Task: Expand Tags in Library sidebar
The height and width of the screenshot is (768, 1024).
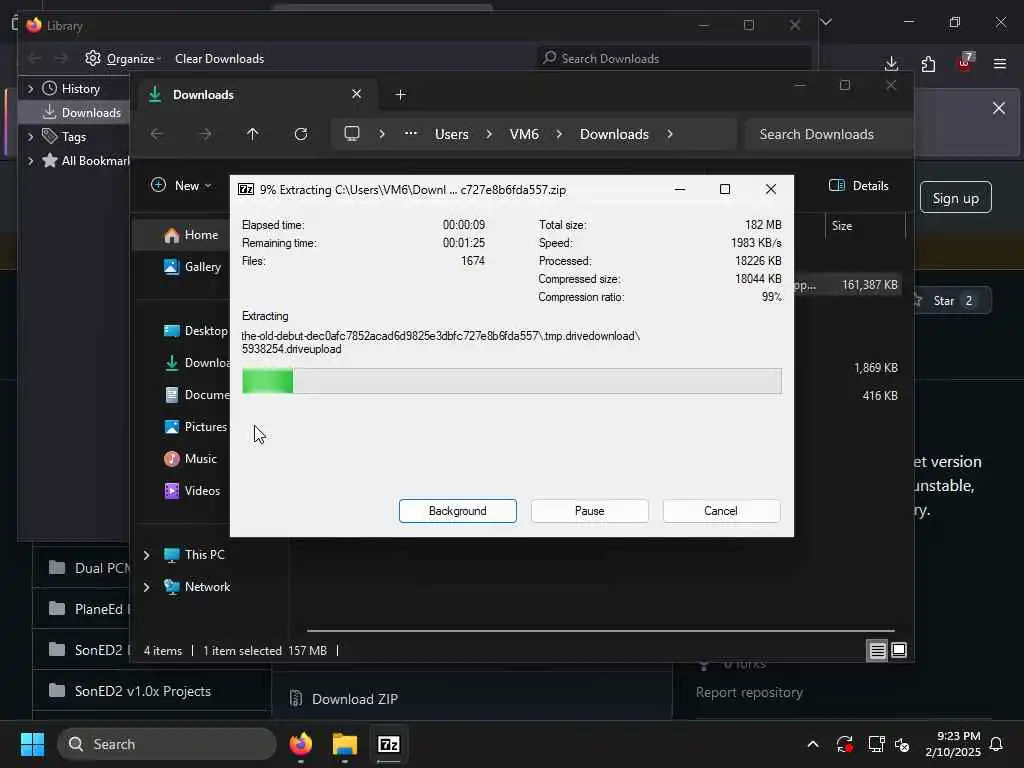Action: [x=30, y=136]
